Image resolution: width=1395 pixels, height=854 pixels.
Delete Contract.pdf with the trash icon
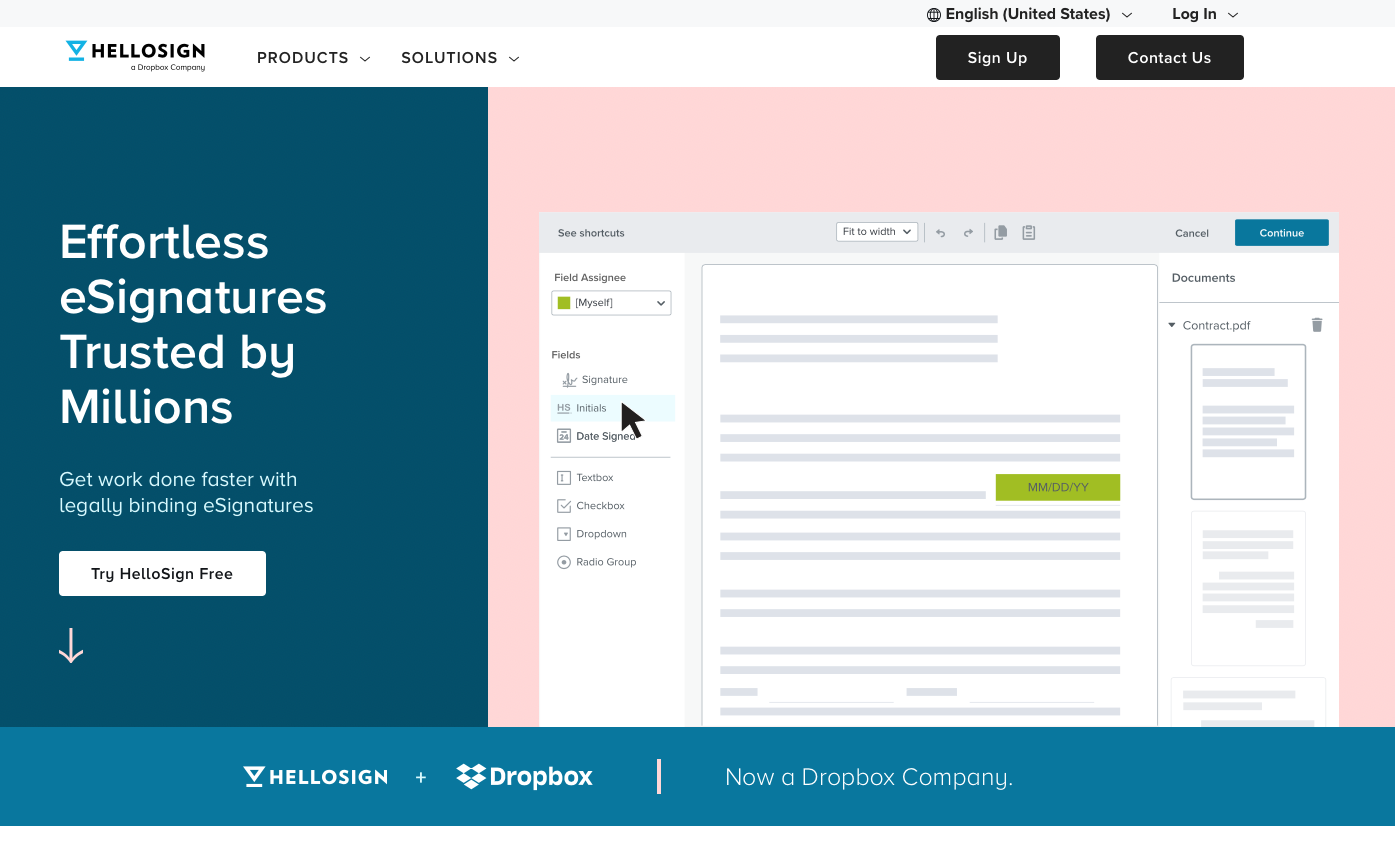pyautogui.click(x=1317, y=325)
